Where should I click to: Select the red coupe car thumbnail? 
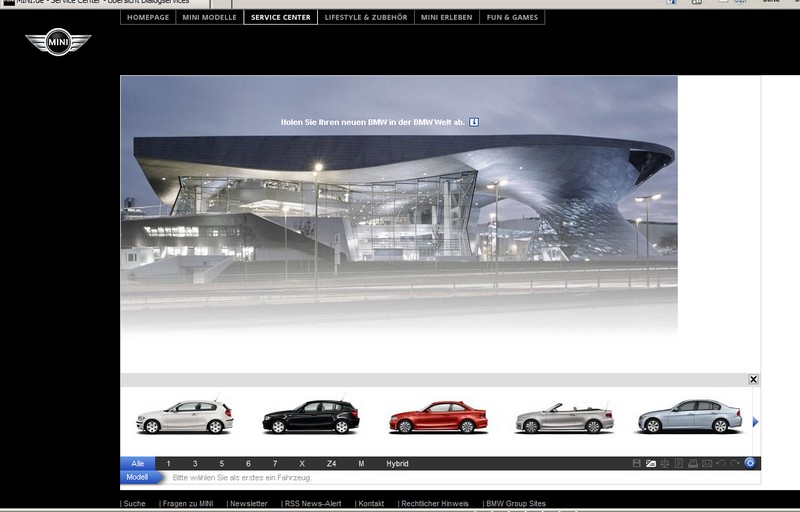point(437,417)
